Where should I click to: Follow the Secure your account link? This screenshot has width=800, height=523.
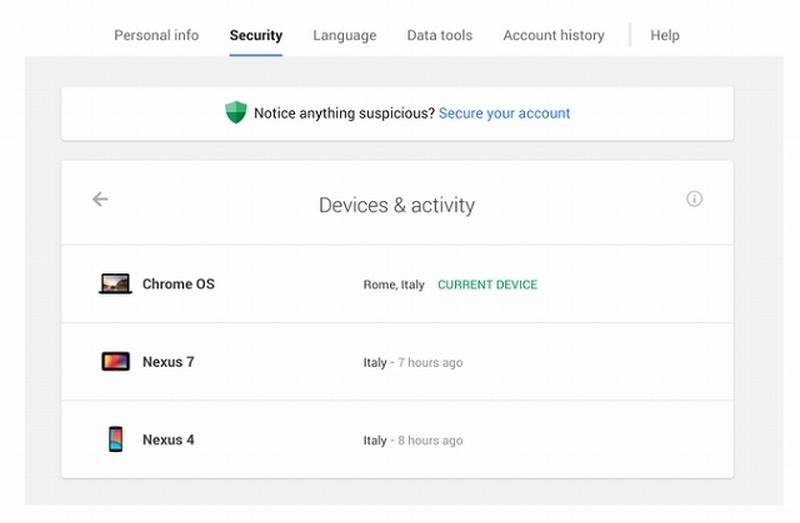[x=504, y=113]
